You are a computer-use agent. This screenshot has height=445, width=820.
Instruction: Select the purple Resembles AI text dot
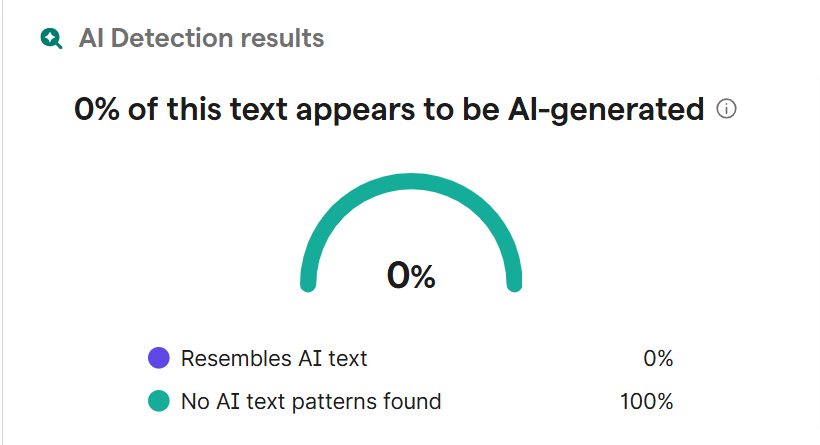pos(158,358)
